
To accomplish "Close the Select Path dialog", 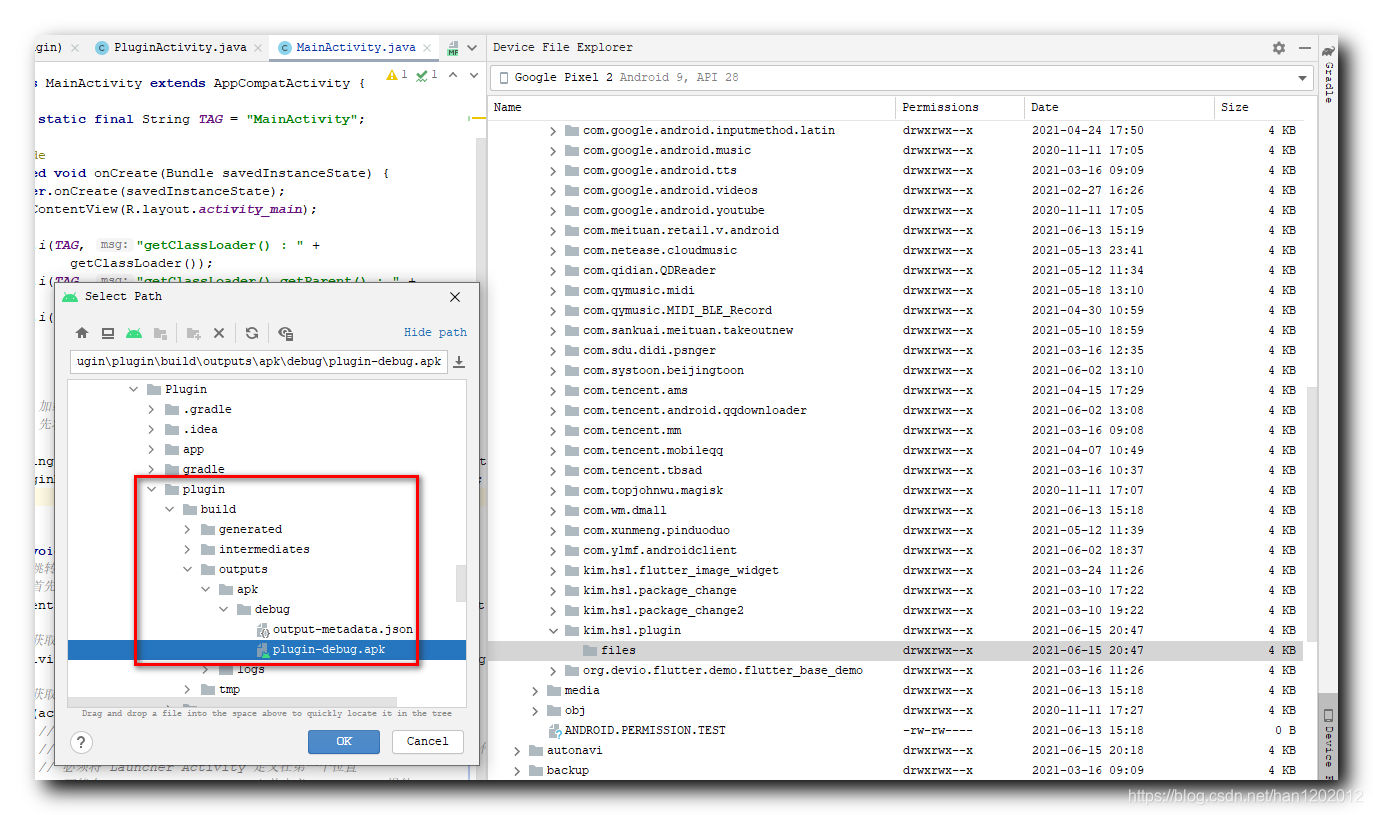I will (x=455, y=296).
